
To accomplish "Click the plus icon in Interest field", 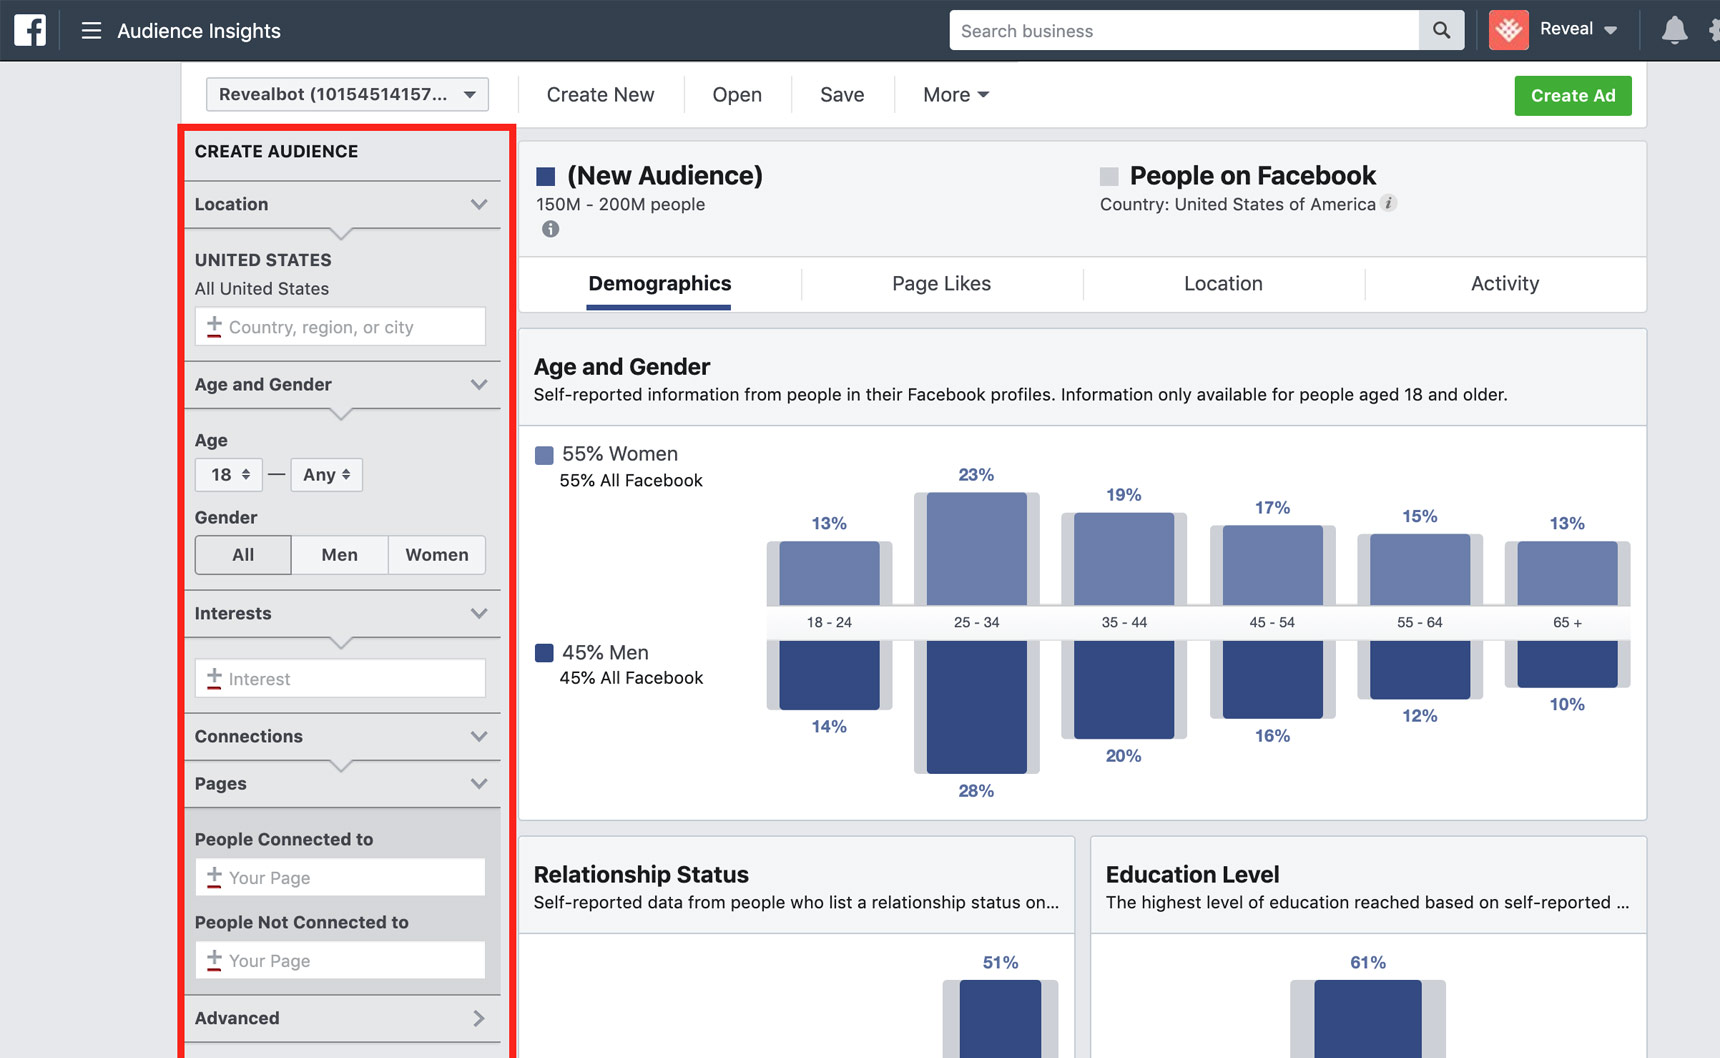I will tap(214, 678).
